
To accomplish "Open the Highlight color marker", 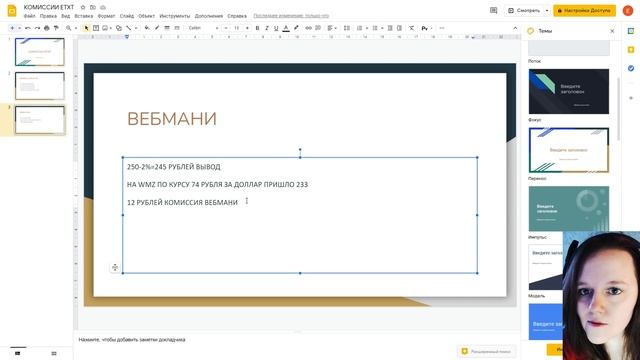I will pyautogui.click(x=296, y=28).
